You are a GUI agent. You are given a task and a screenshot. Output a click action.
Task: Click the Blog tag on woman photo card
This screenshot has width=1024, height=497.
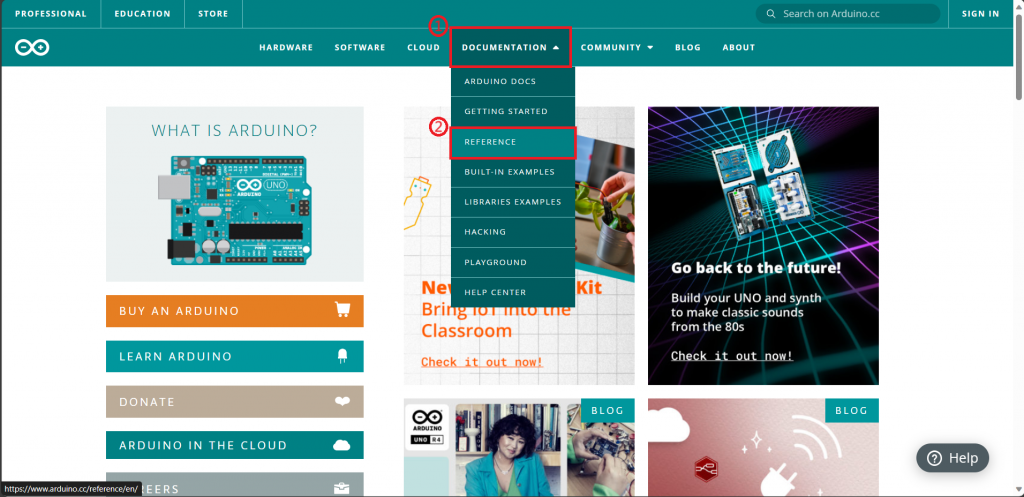pos(607,411)
